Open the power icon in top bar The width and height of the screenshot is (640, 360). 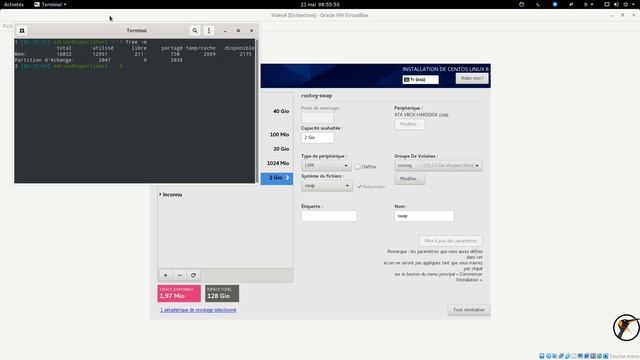626,4
